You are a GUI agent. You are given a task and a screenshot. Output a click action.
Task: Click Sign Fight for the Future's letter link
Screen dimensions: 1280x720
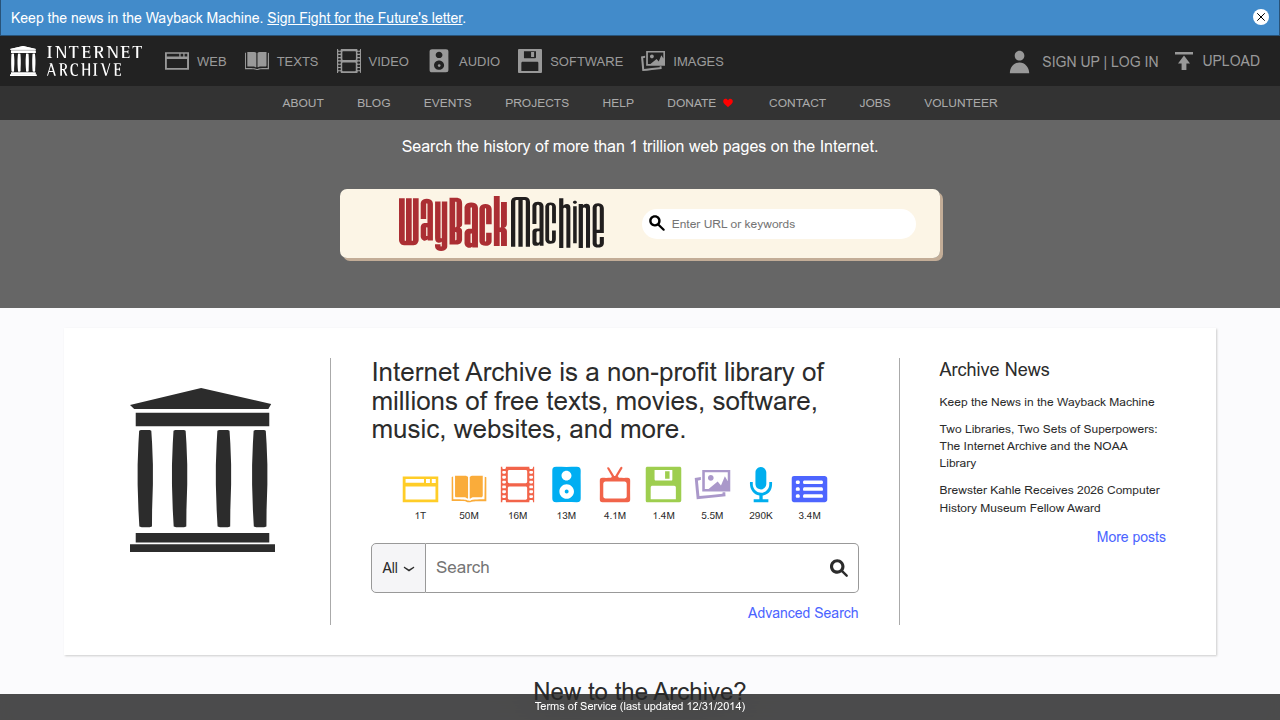pyautogui.click(x=365, y=18)
